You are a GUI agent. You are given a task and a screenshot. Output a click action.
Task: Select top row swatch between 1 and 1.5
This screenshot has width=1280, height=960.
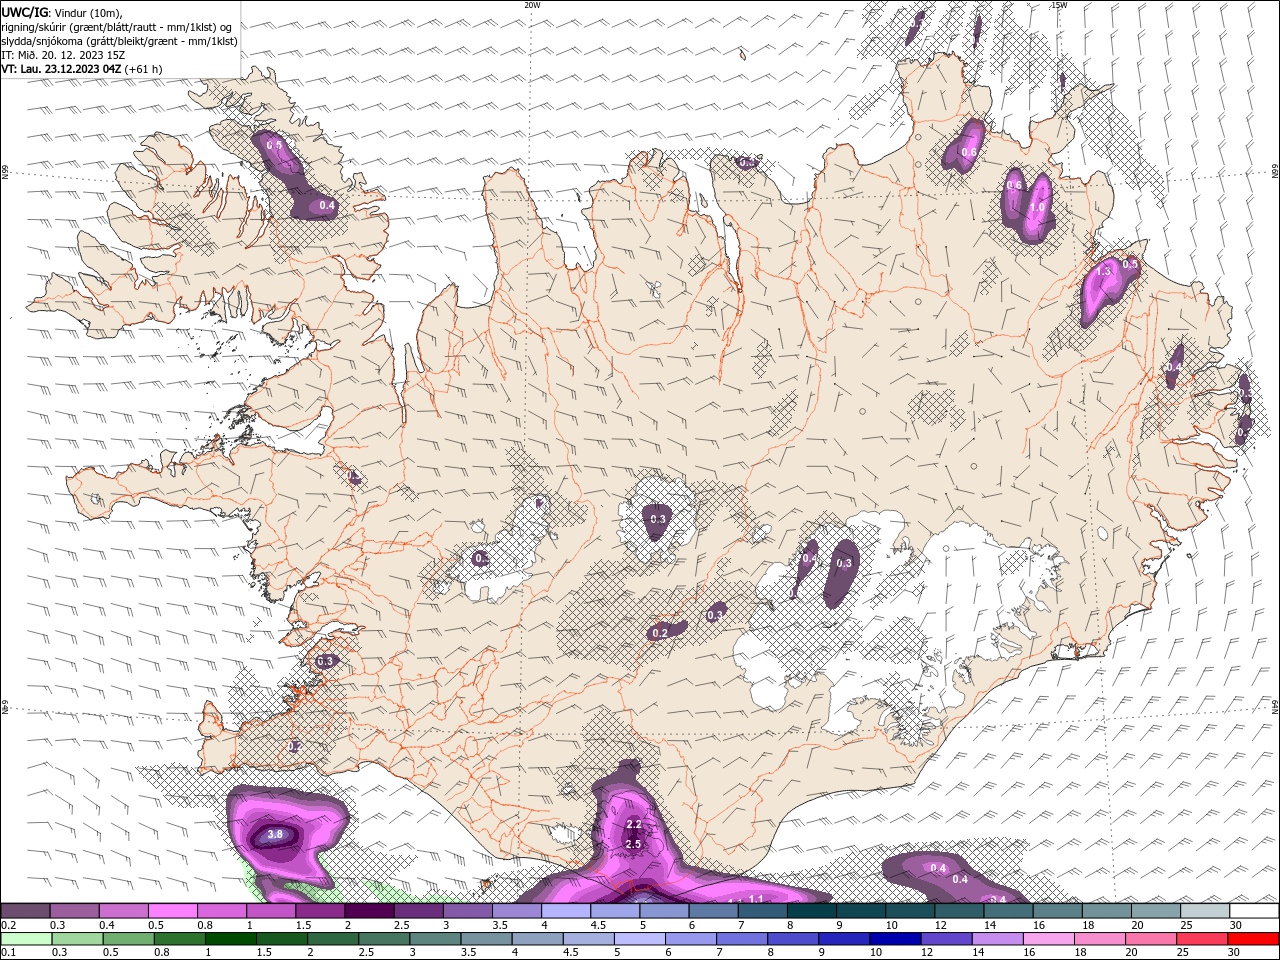(x=271, y=911)
